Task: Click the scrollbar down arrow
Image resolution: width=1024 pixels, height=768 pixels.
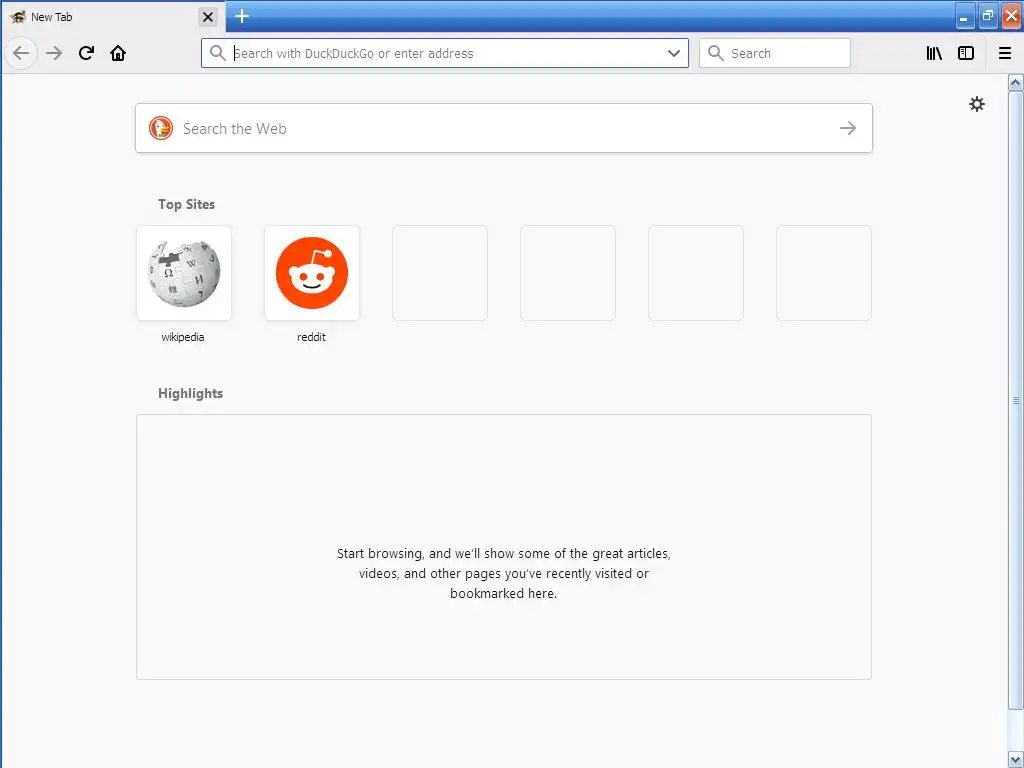Action: point(1015,759)
